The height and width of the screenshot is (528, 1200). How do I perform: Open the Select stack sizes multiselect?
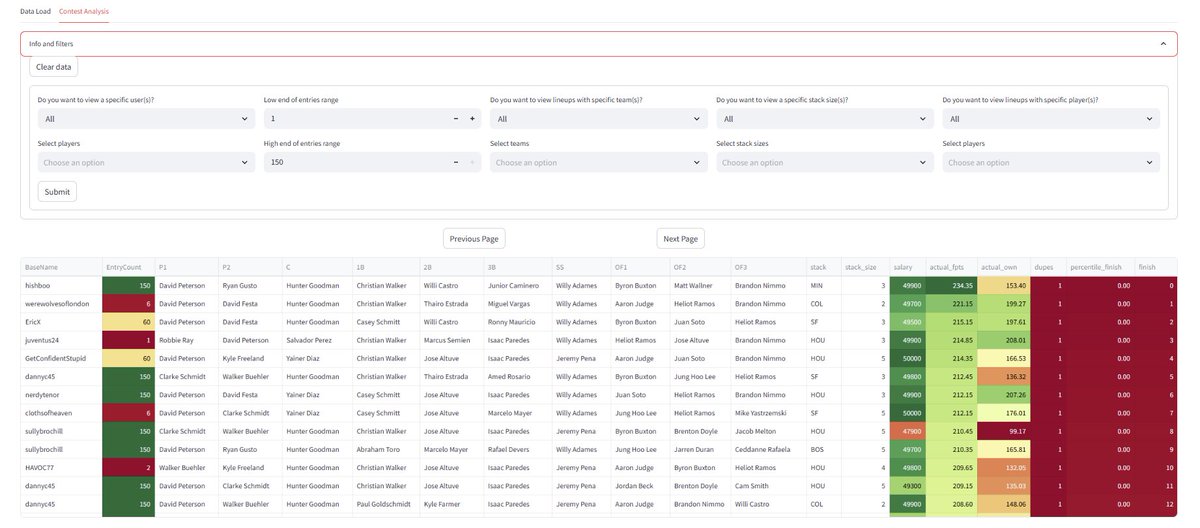(825, 162)
